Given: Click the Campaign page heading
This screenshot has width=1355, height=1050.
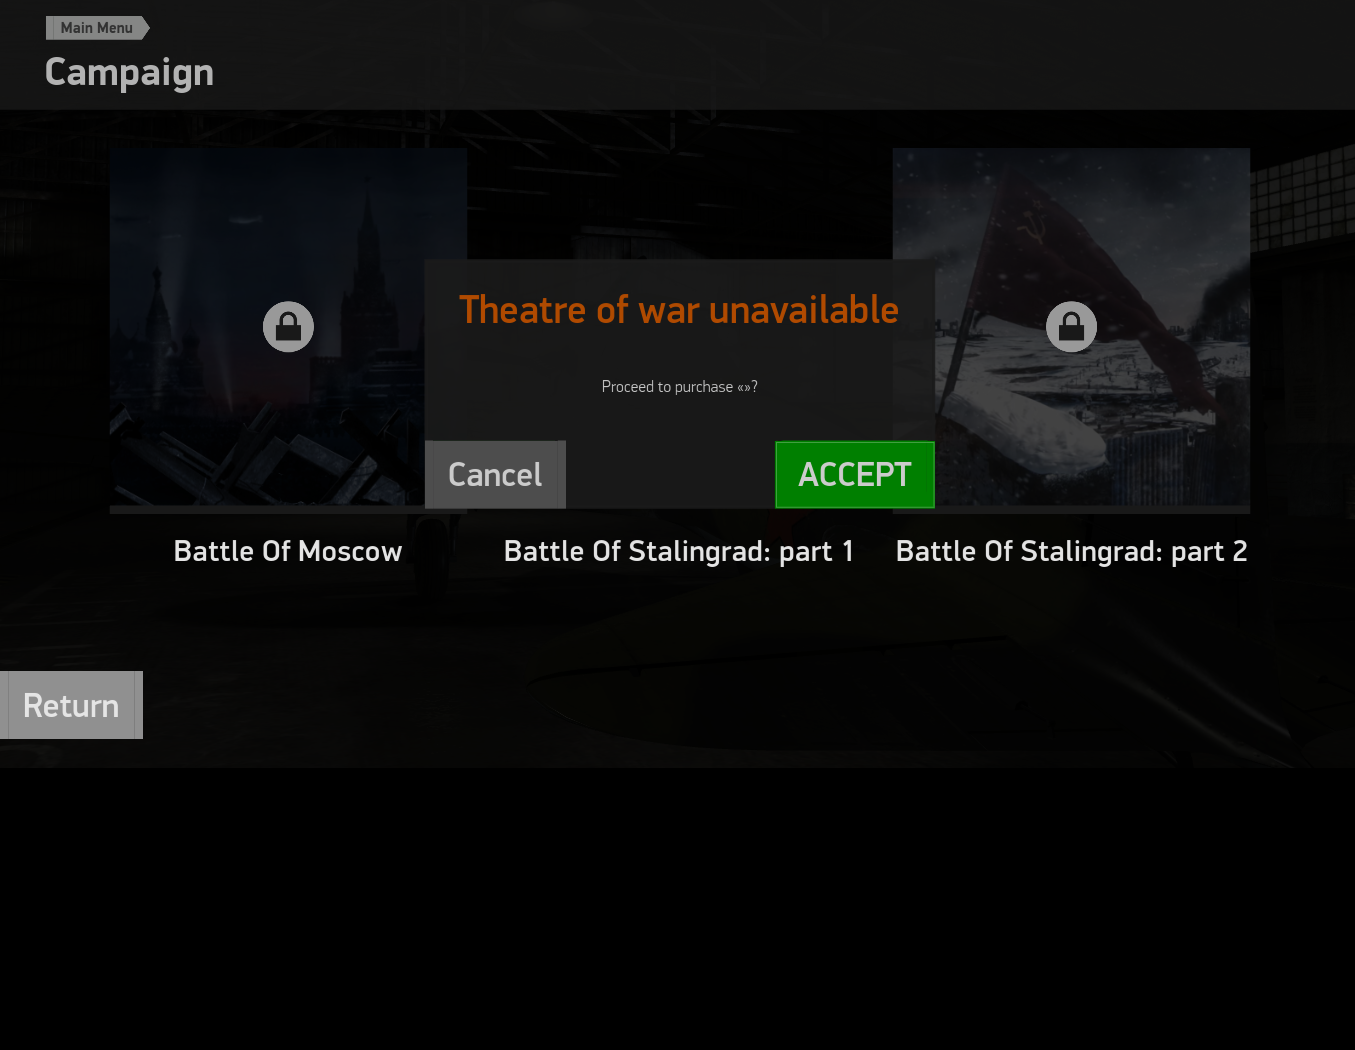Looking at the screenshot, I should pyautogui.click(x=129, y=72).
